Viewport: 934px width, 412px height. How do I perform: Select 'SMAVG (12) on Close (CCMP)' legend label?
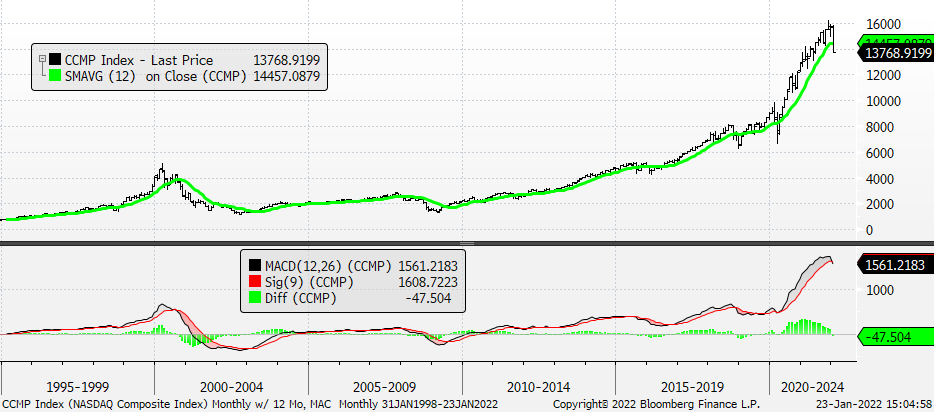155,76
